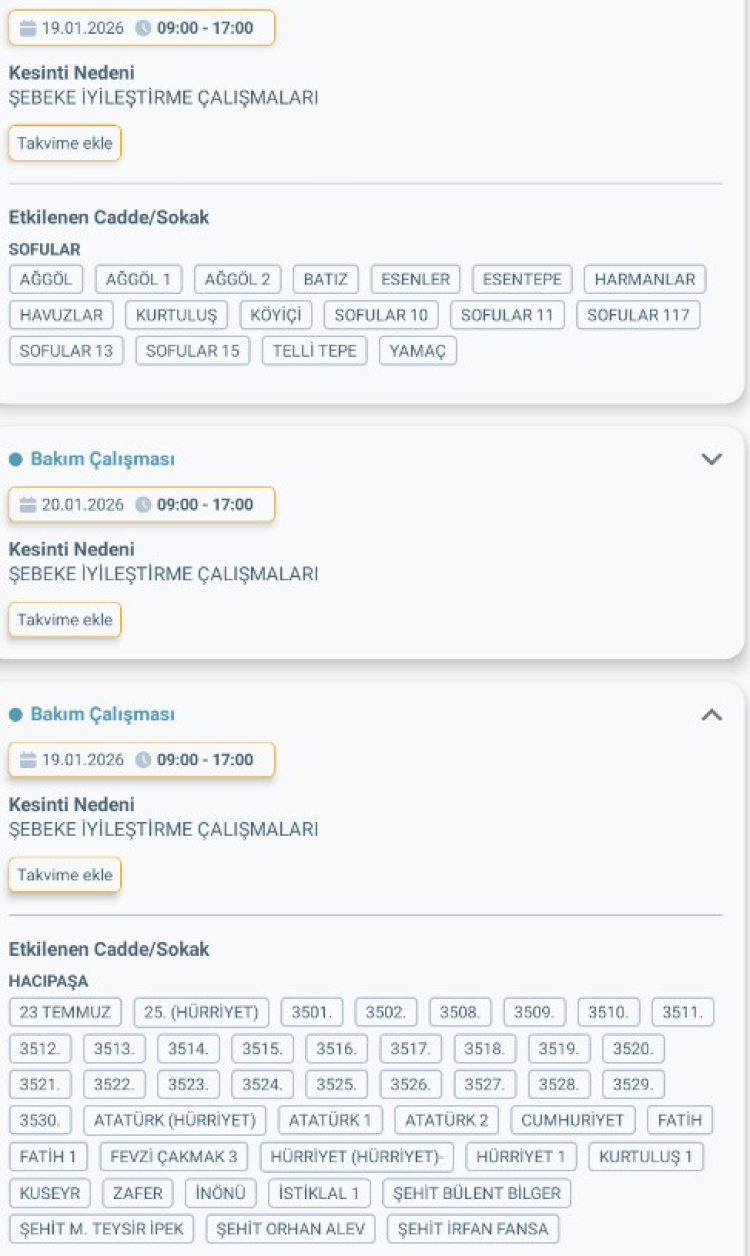Select the FATİH street tag
Viewport: 750px width, 1256px height.
(x=680, y=1120)
